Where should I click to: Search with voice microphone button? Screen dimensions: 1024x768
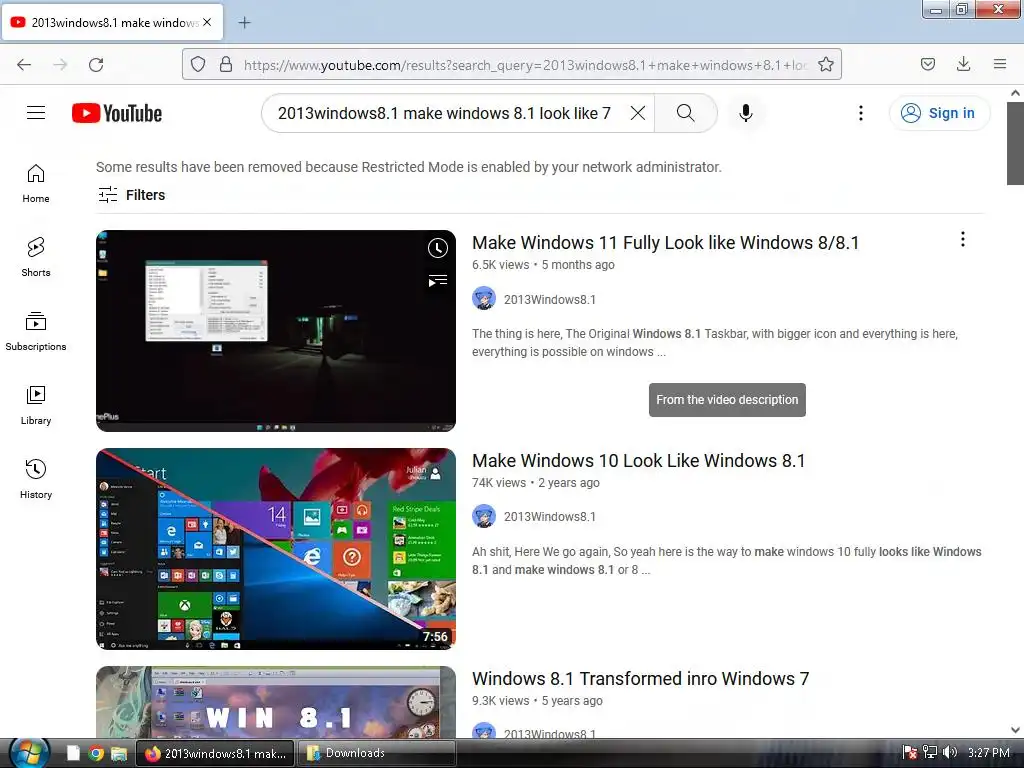[745, 113]
